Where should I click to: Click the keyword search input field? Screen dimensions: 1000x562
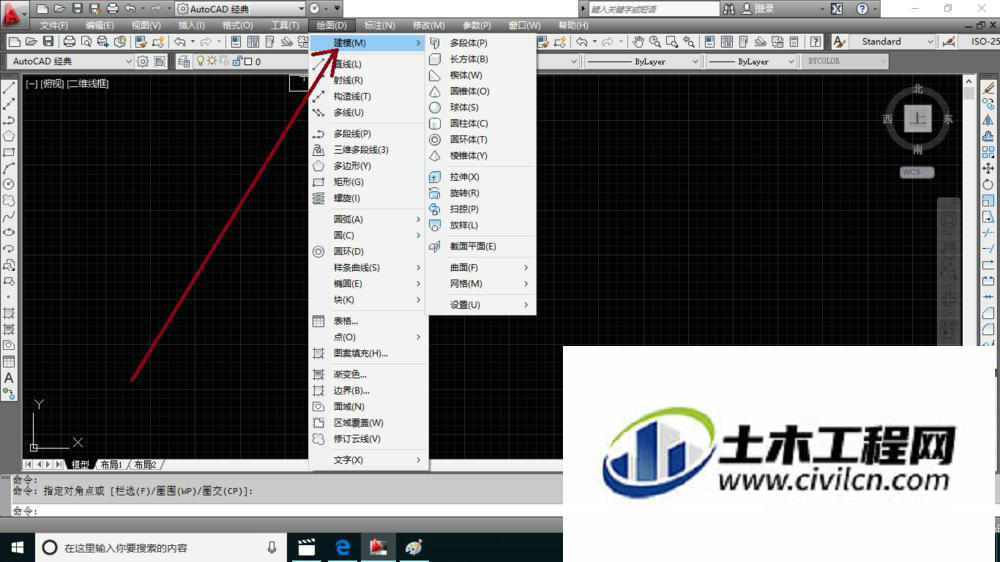click(652, 9)
